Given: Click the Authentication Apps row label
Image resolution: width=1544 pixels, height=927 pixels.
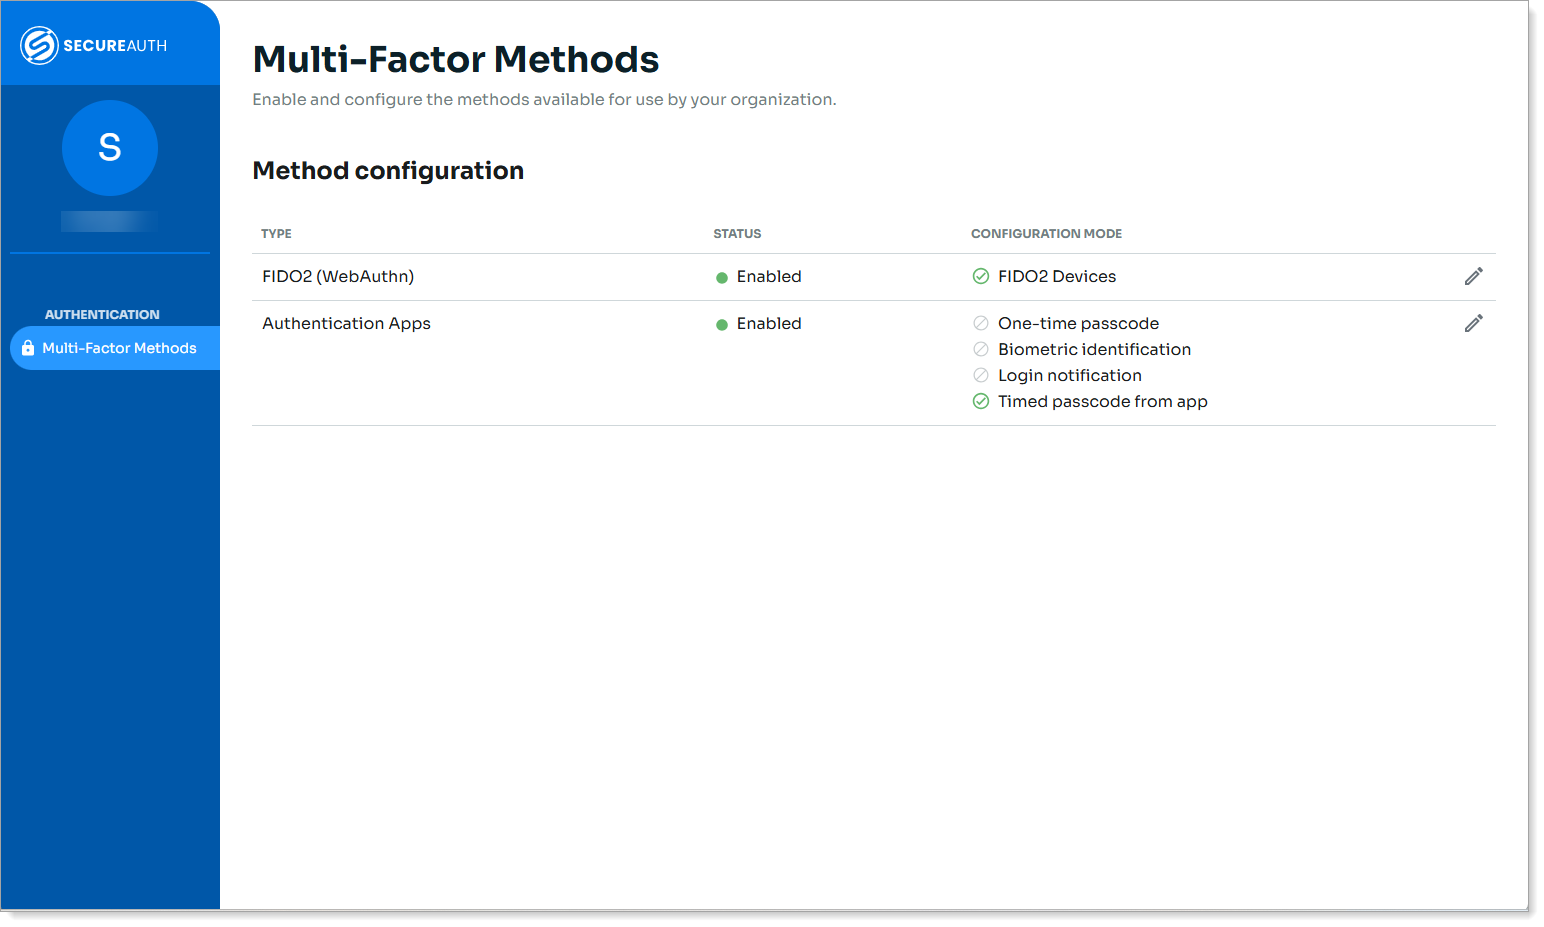Looking at the screenshot, I should pos(346,324).
